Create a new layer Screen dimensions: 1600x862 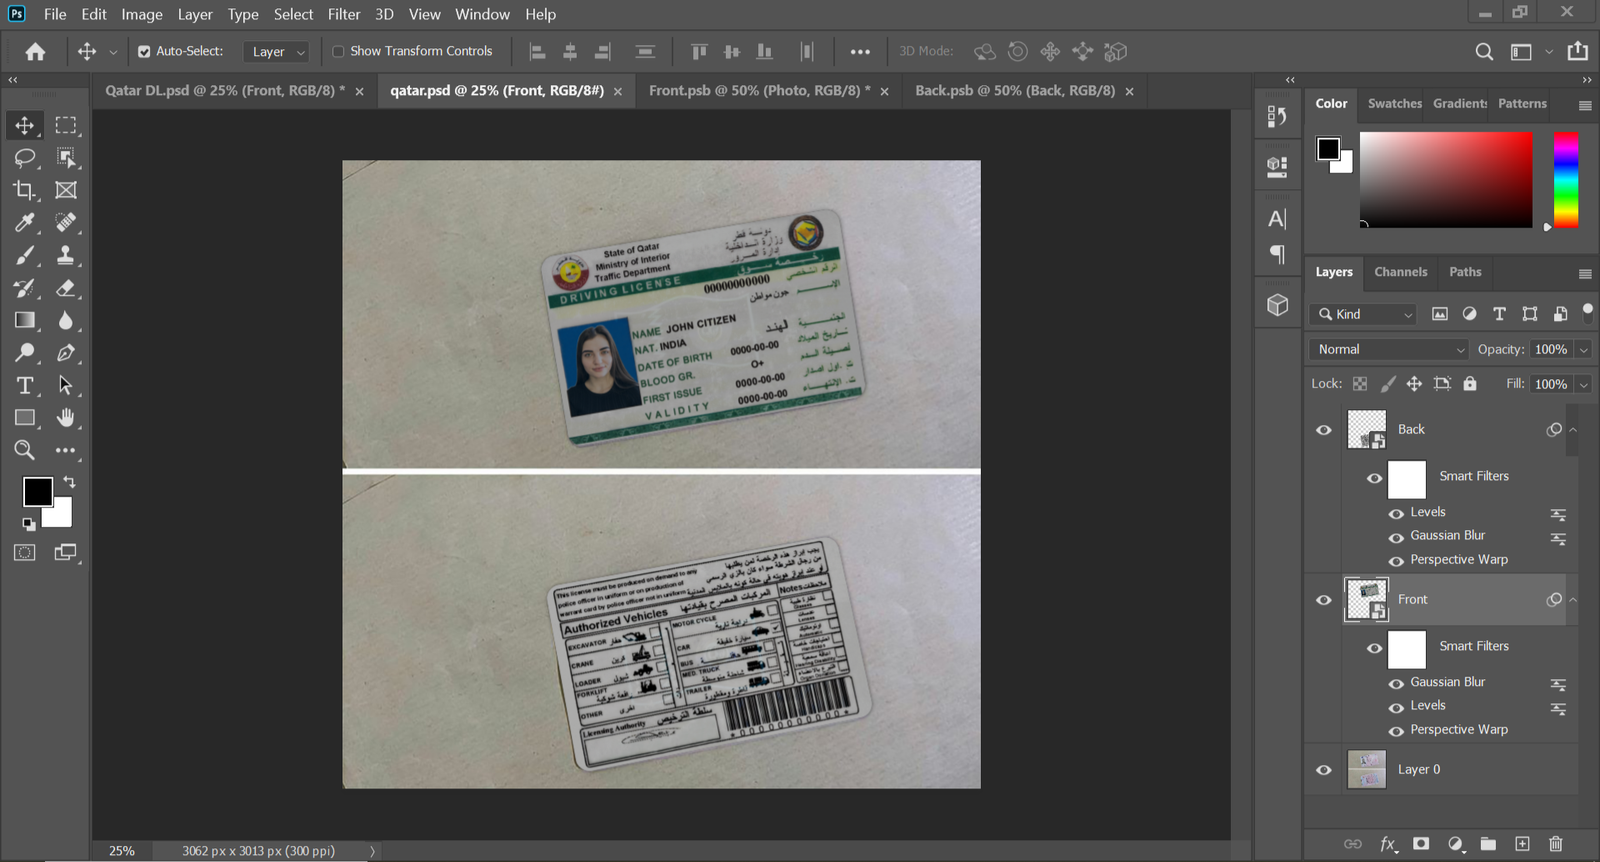pyautogui.click(x=1522, y=844)
